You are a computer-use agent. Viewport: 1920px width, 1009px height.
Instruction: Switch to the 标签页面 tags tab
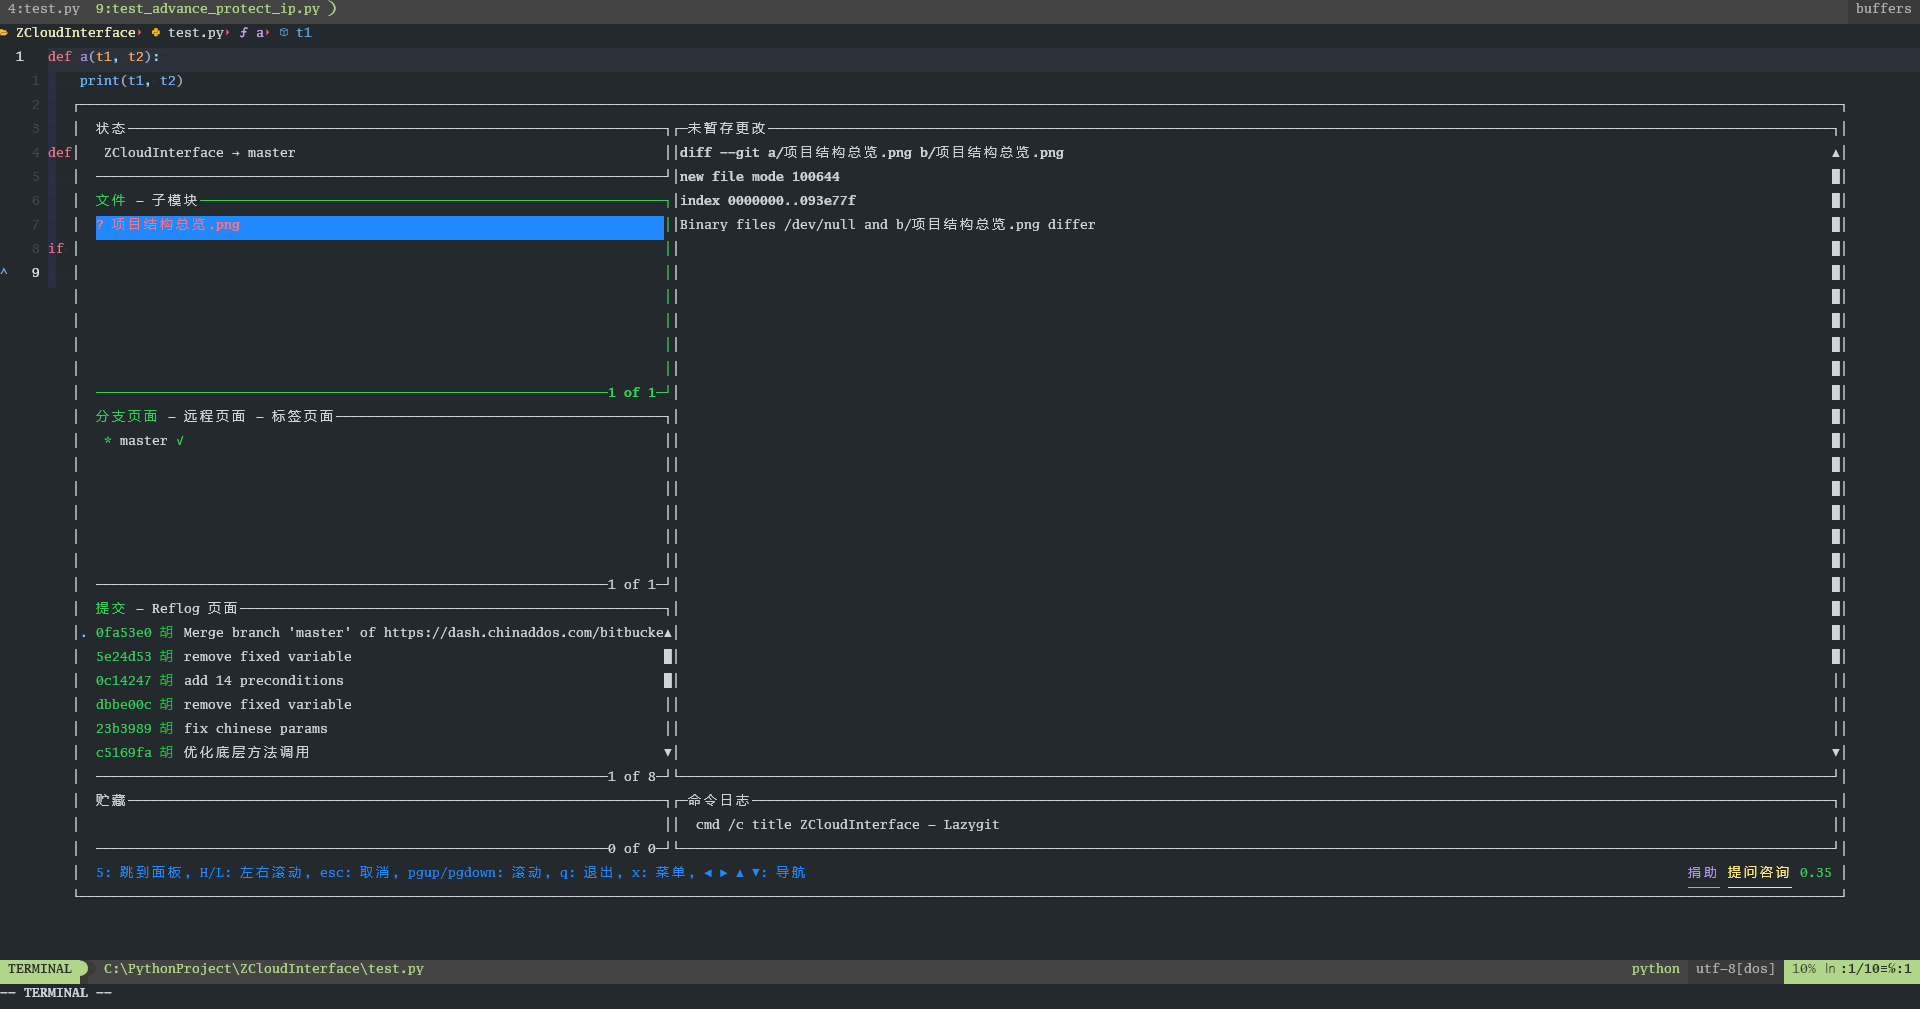click(x=300, y=416)
